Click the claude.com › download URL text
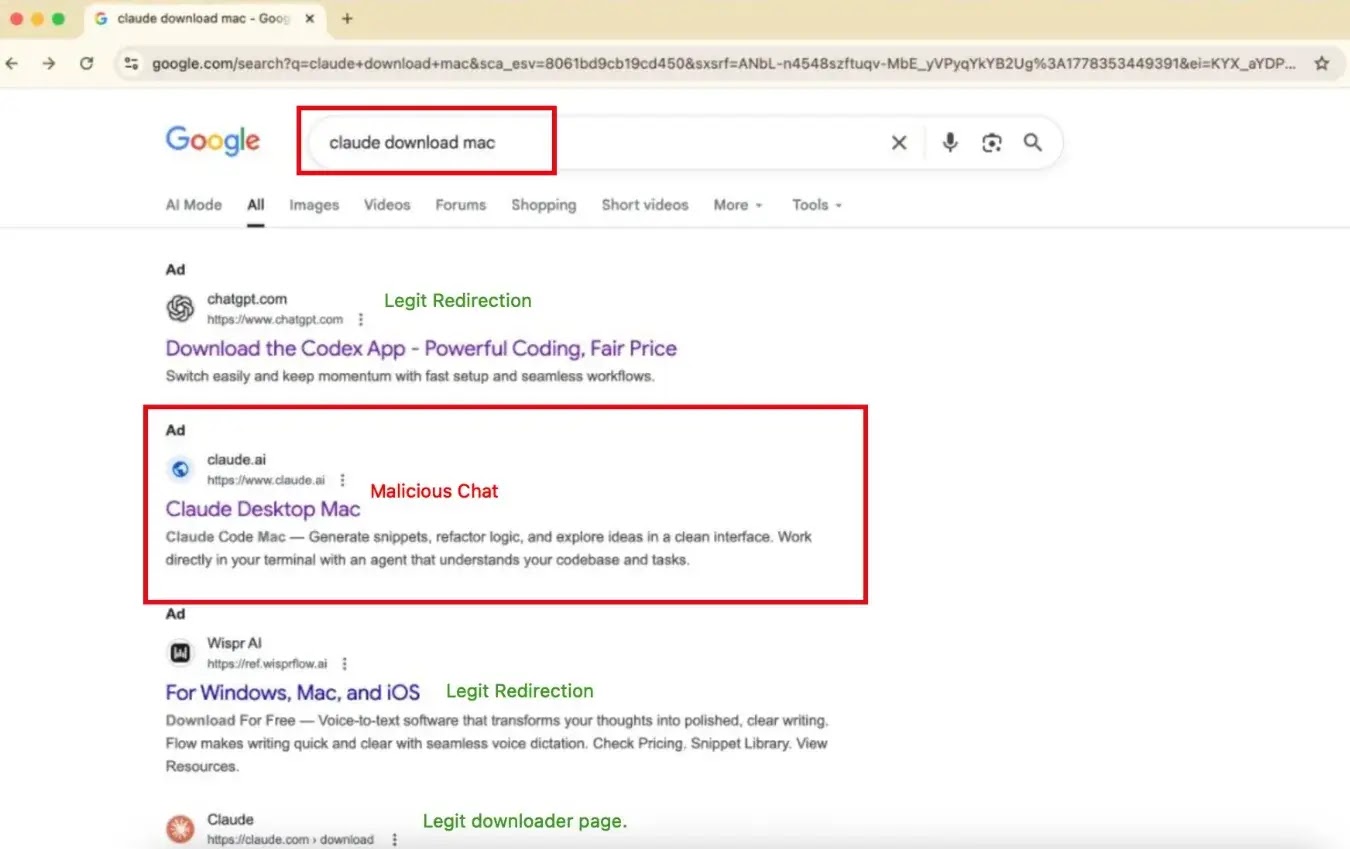This screenshot has height=849, width=1350. [x=290, y=840]
